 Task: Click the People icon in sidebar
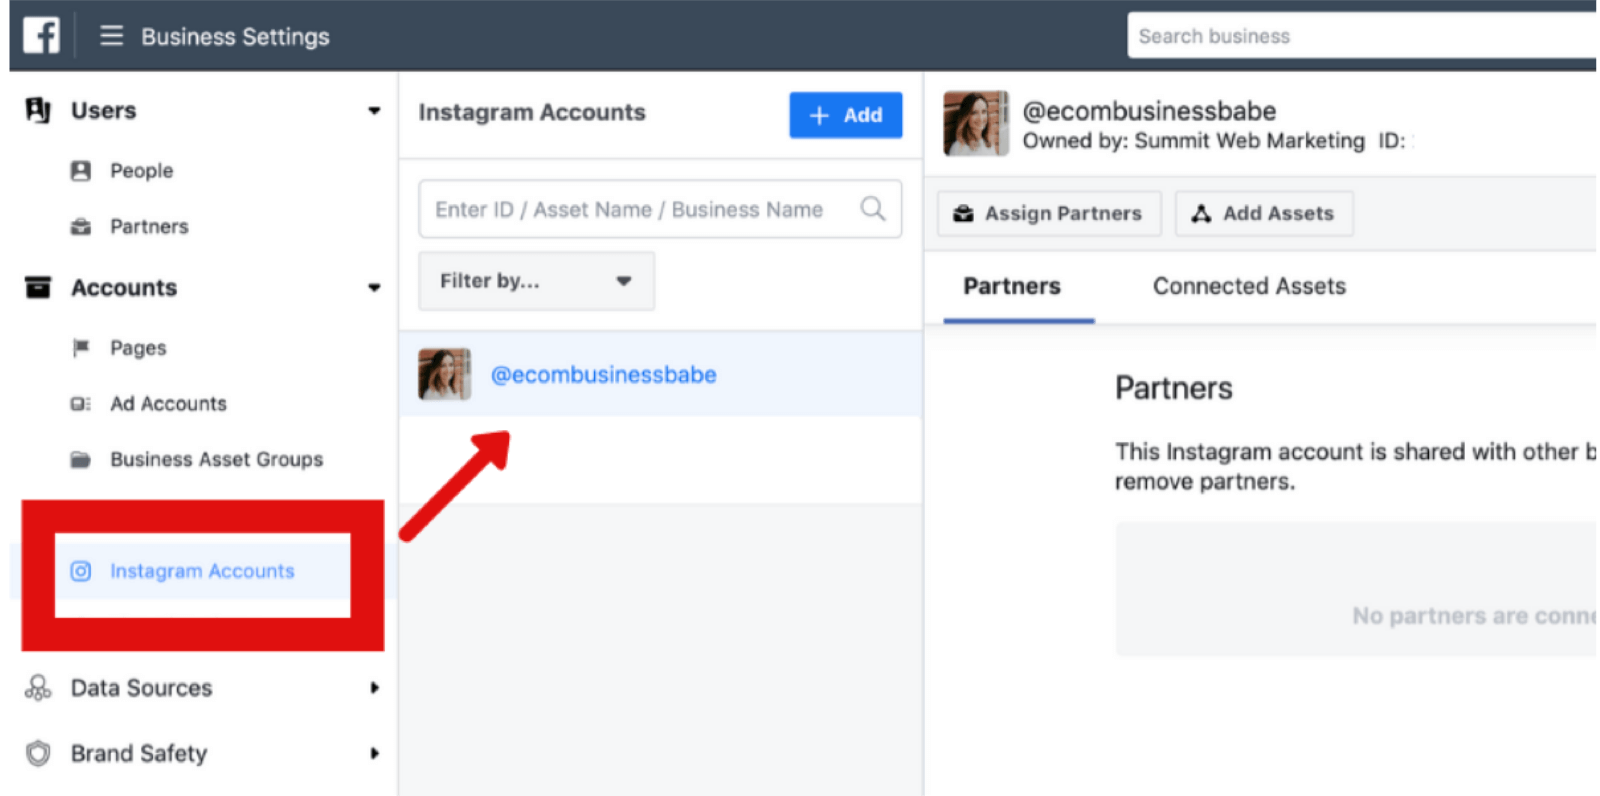tap(81, 171)
